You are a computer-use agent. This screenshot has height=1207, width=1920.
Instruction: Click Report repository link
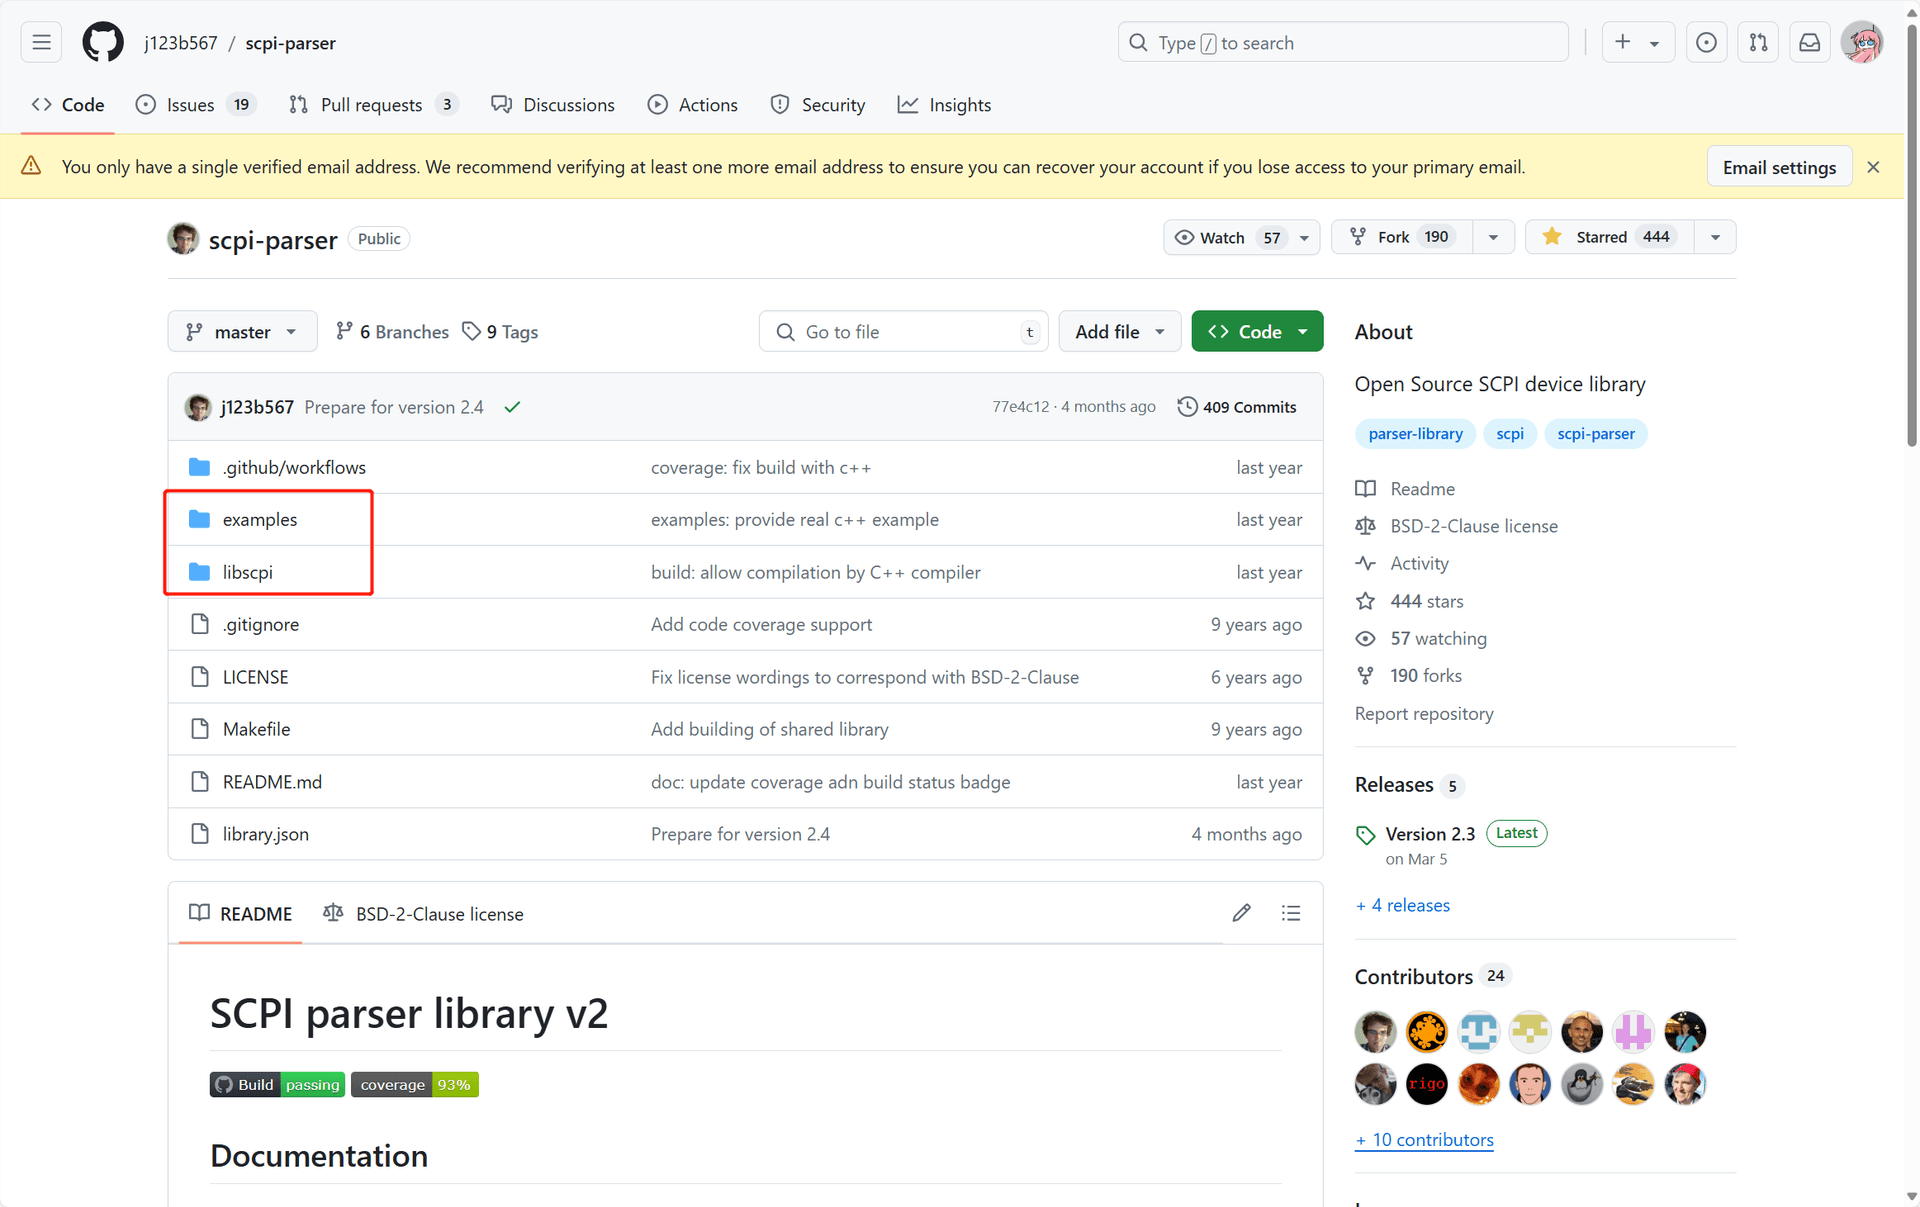pos(1424,713)
